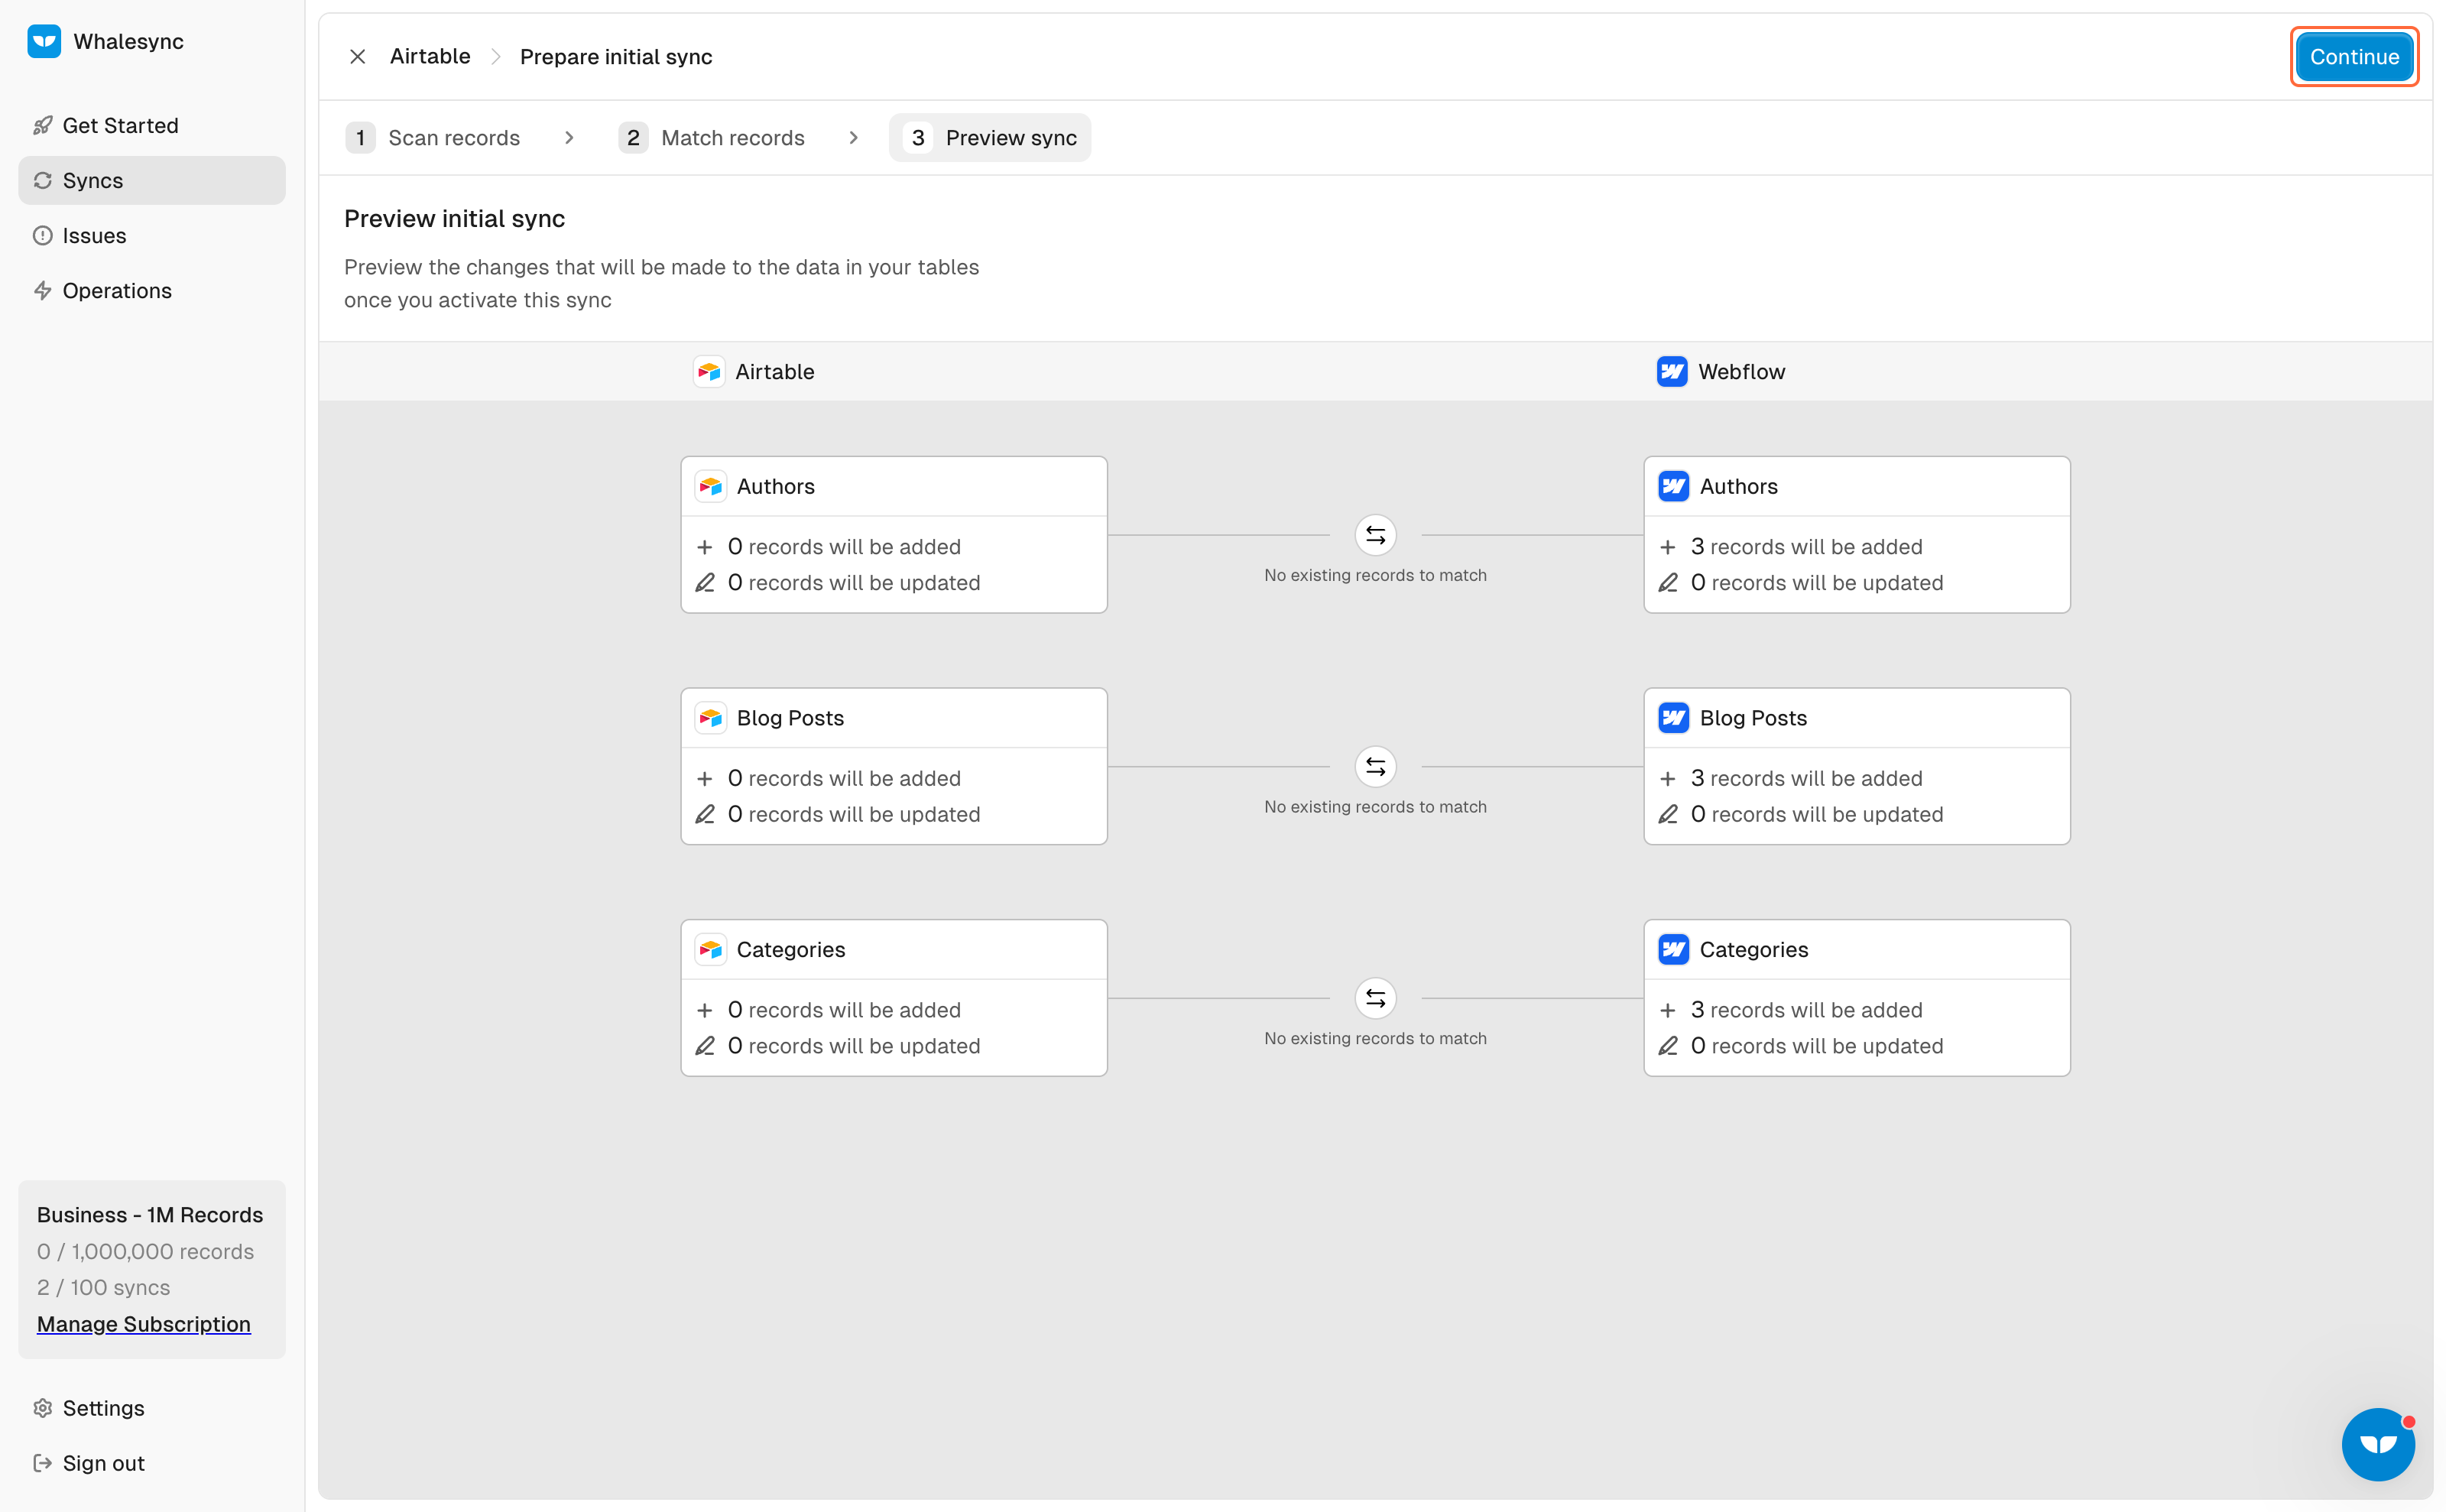Screen dimensions: 2446x1512
Task: Click the breadcrumb chevron after Airtable
Action: (495, 56)
